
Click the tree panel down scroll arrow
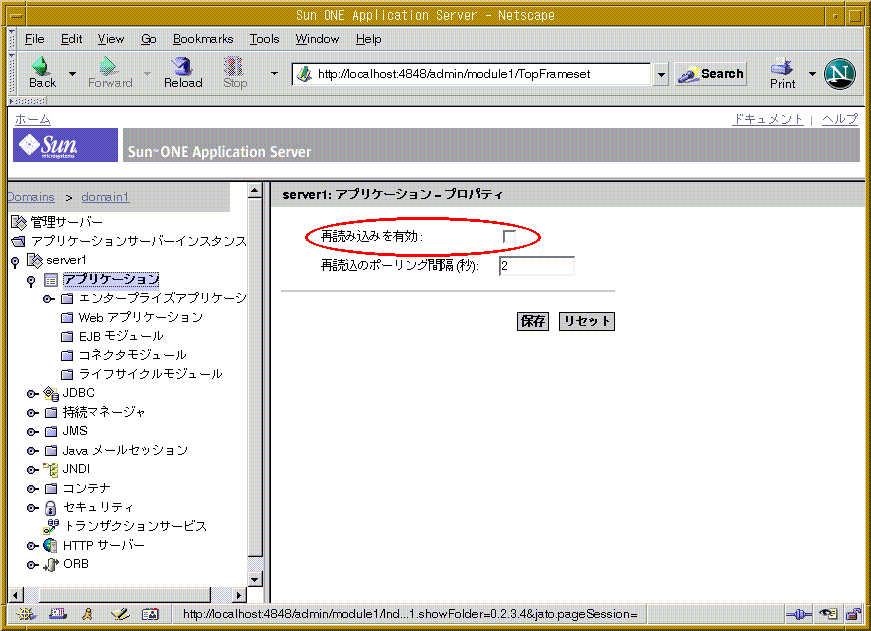coord(255,580)
